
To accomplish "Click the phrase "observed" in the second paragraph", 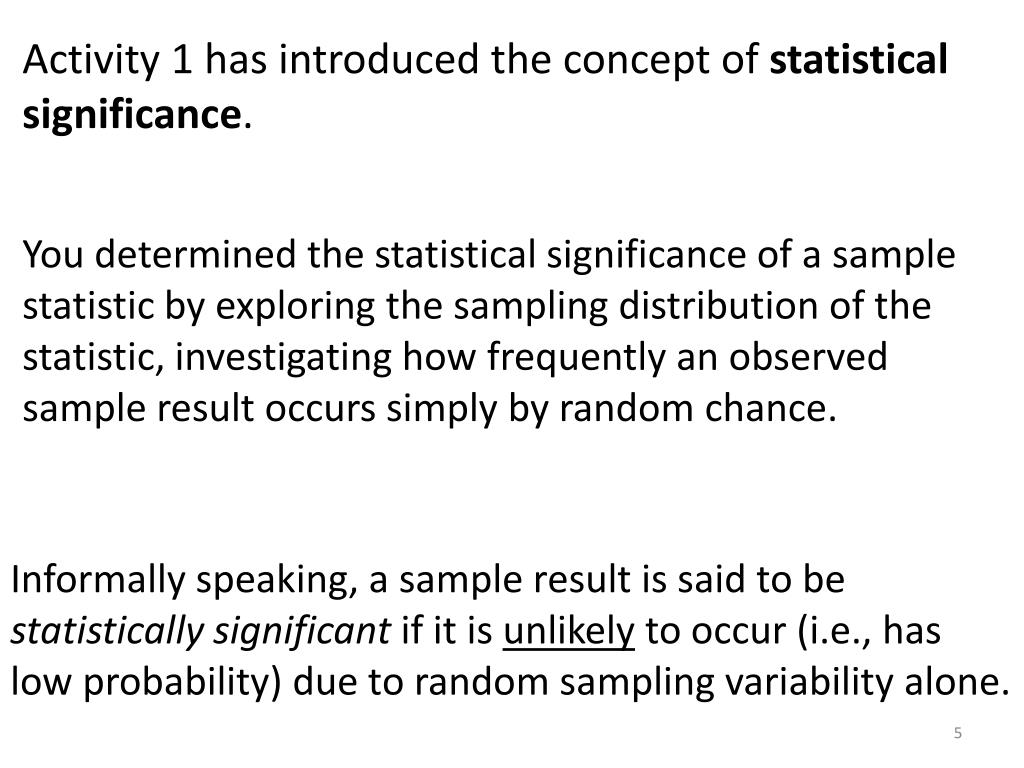I will pos(808,357).
